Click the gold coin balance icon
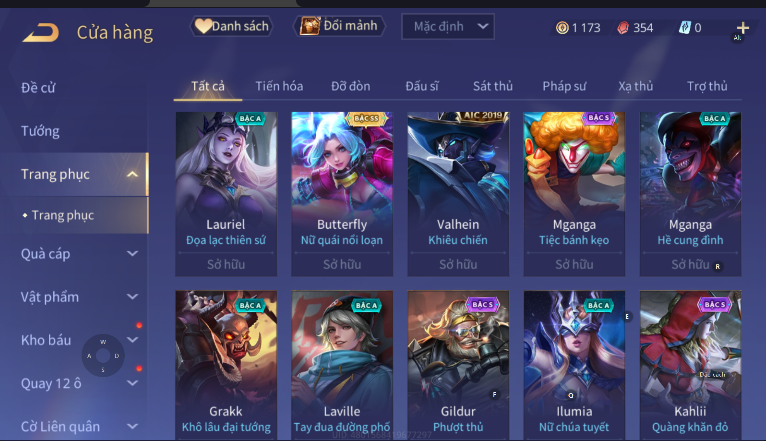Viewport: 766px width, 441px height. tap(562, 28)
